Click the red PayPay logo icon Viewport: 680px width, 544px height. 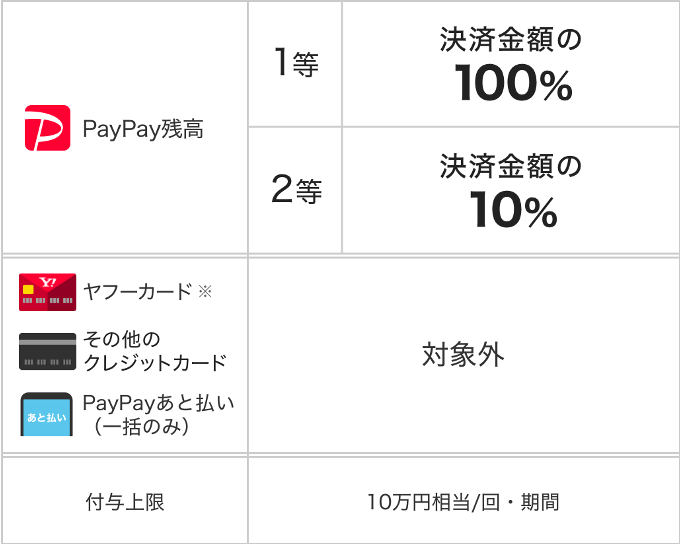point(47,128)
